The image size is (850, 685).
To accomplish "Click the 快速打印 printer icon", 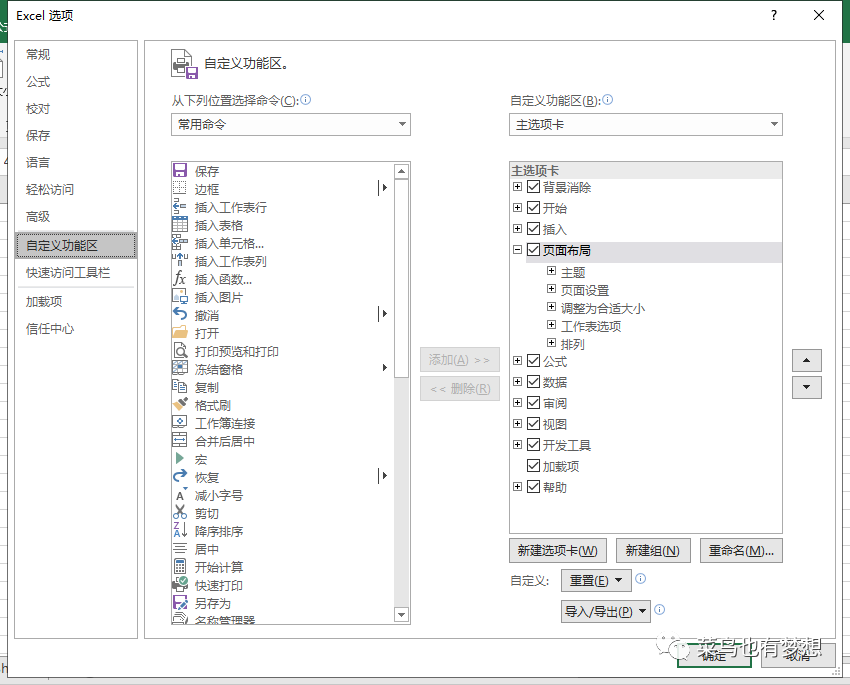I will [x=180, y=584].
